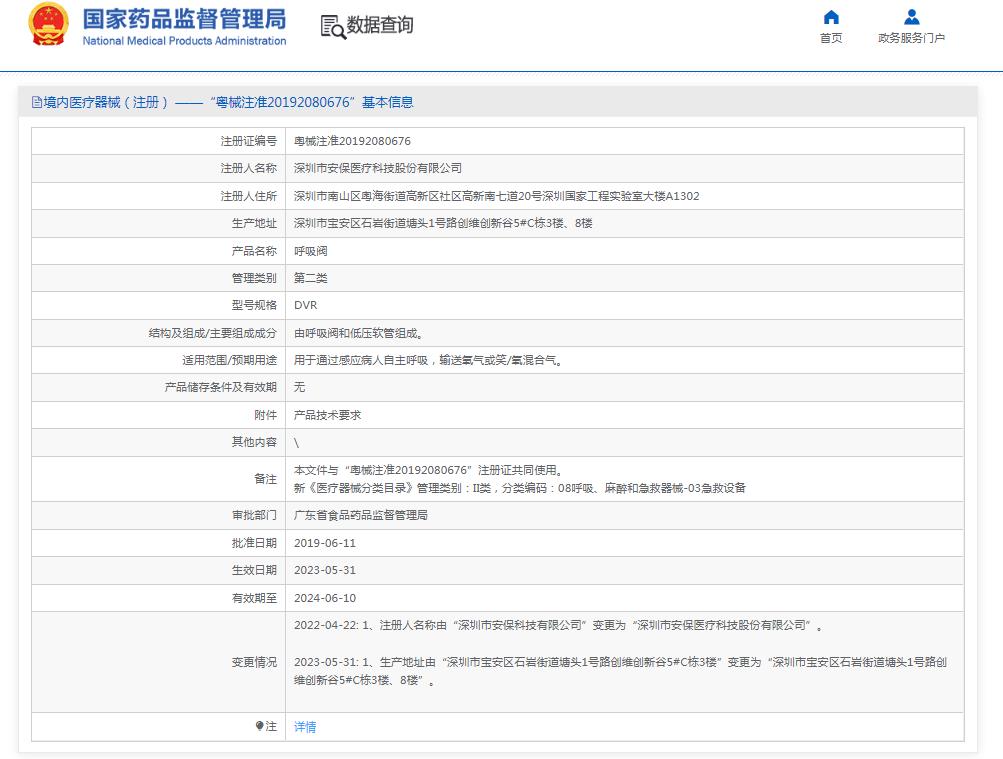
Task: Click document icon before 境内医疗器械
Action: 36,102
